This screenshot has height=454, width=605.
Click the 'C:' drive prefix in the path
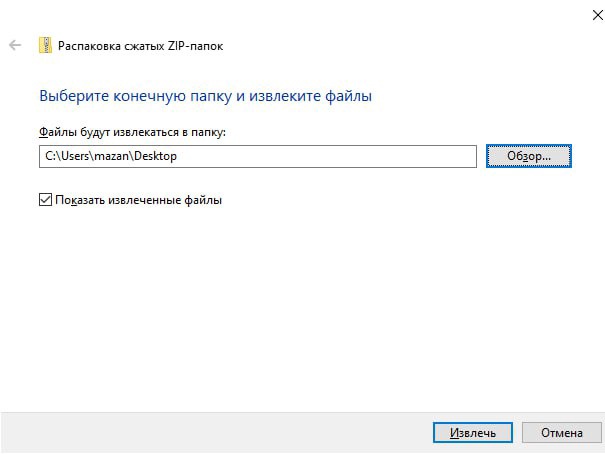49,156
